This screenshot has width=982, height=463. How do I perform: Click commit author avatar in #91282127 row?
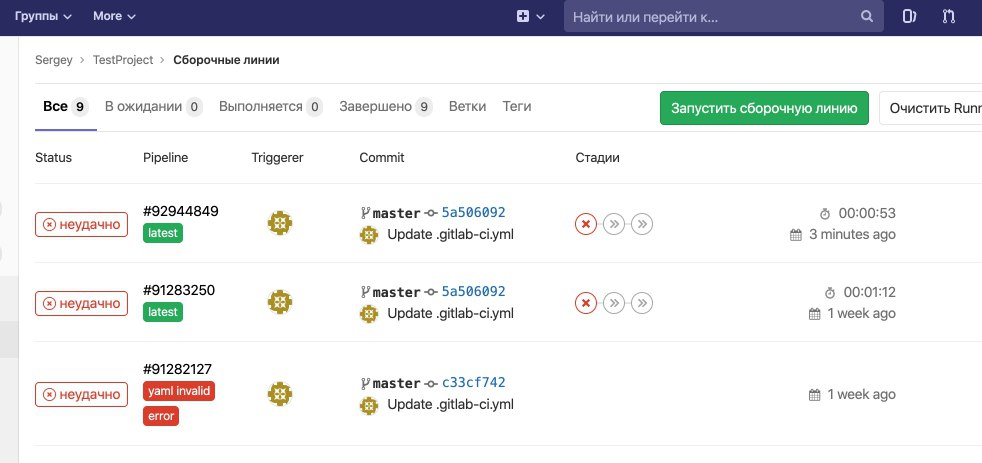[x=369, y=405]
